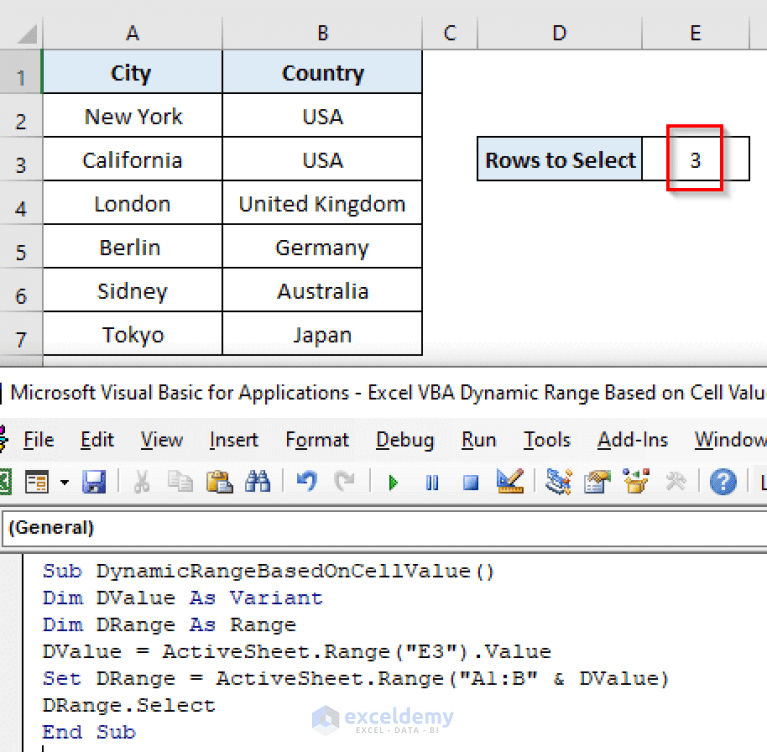Select the Sidney cell

[x=133, y=290]
